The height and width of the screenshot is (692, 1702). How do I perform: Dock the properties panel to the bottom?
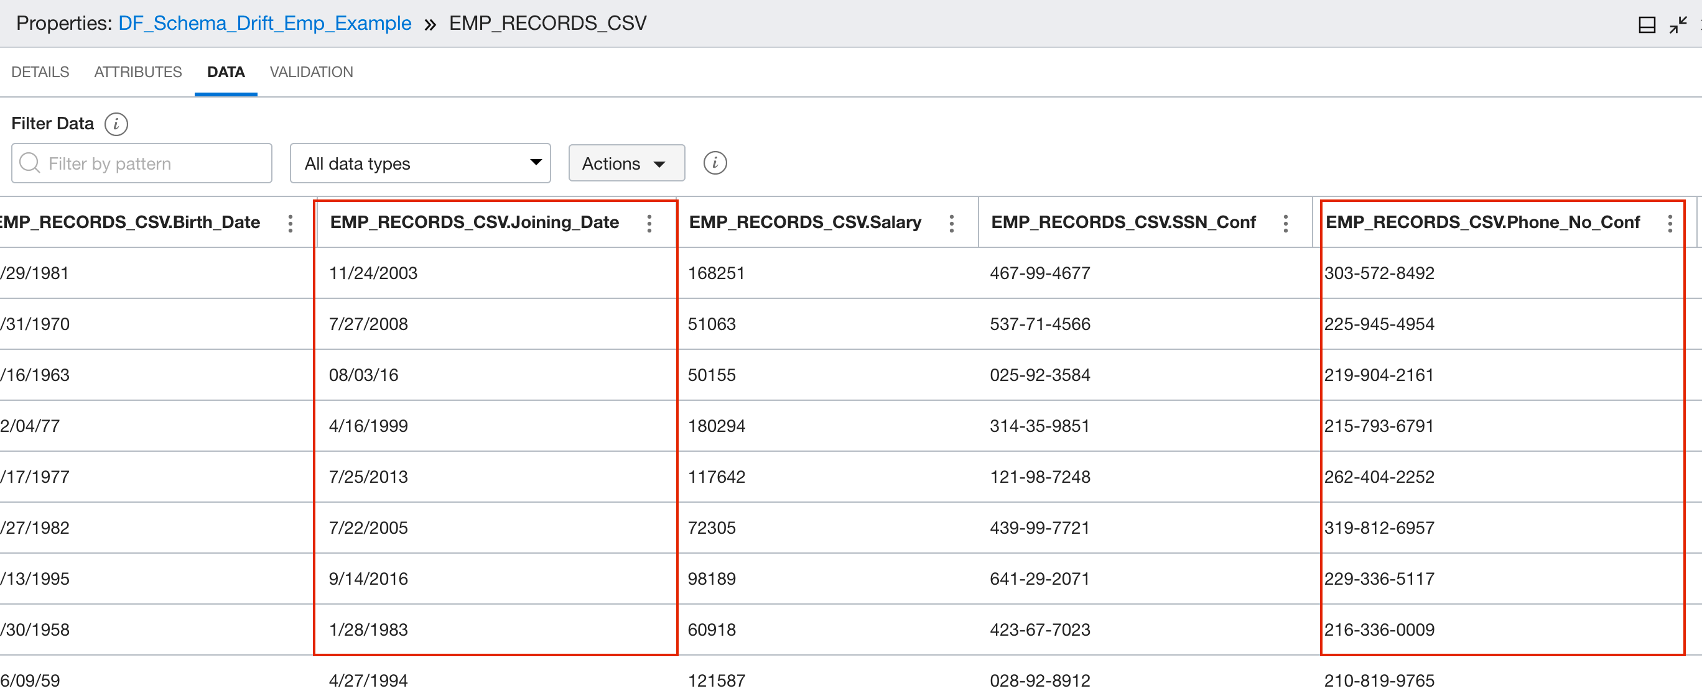coord(1647,25)
